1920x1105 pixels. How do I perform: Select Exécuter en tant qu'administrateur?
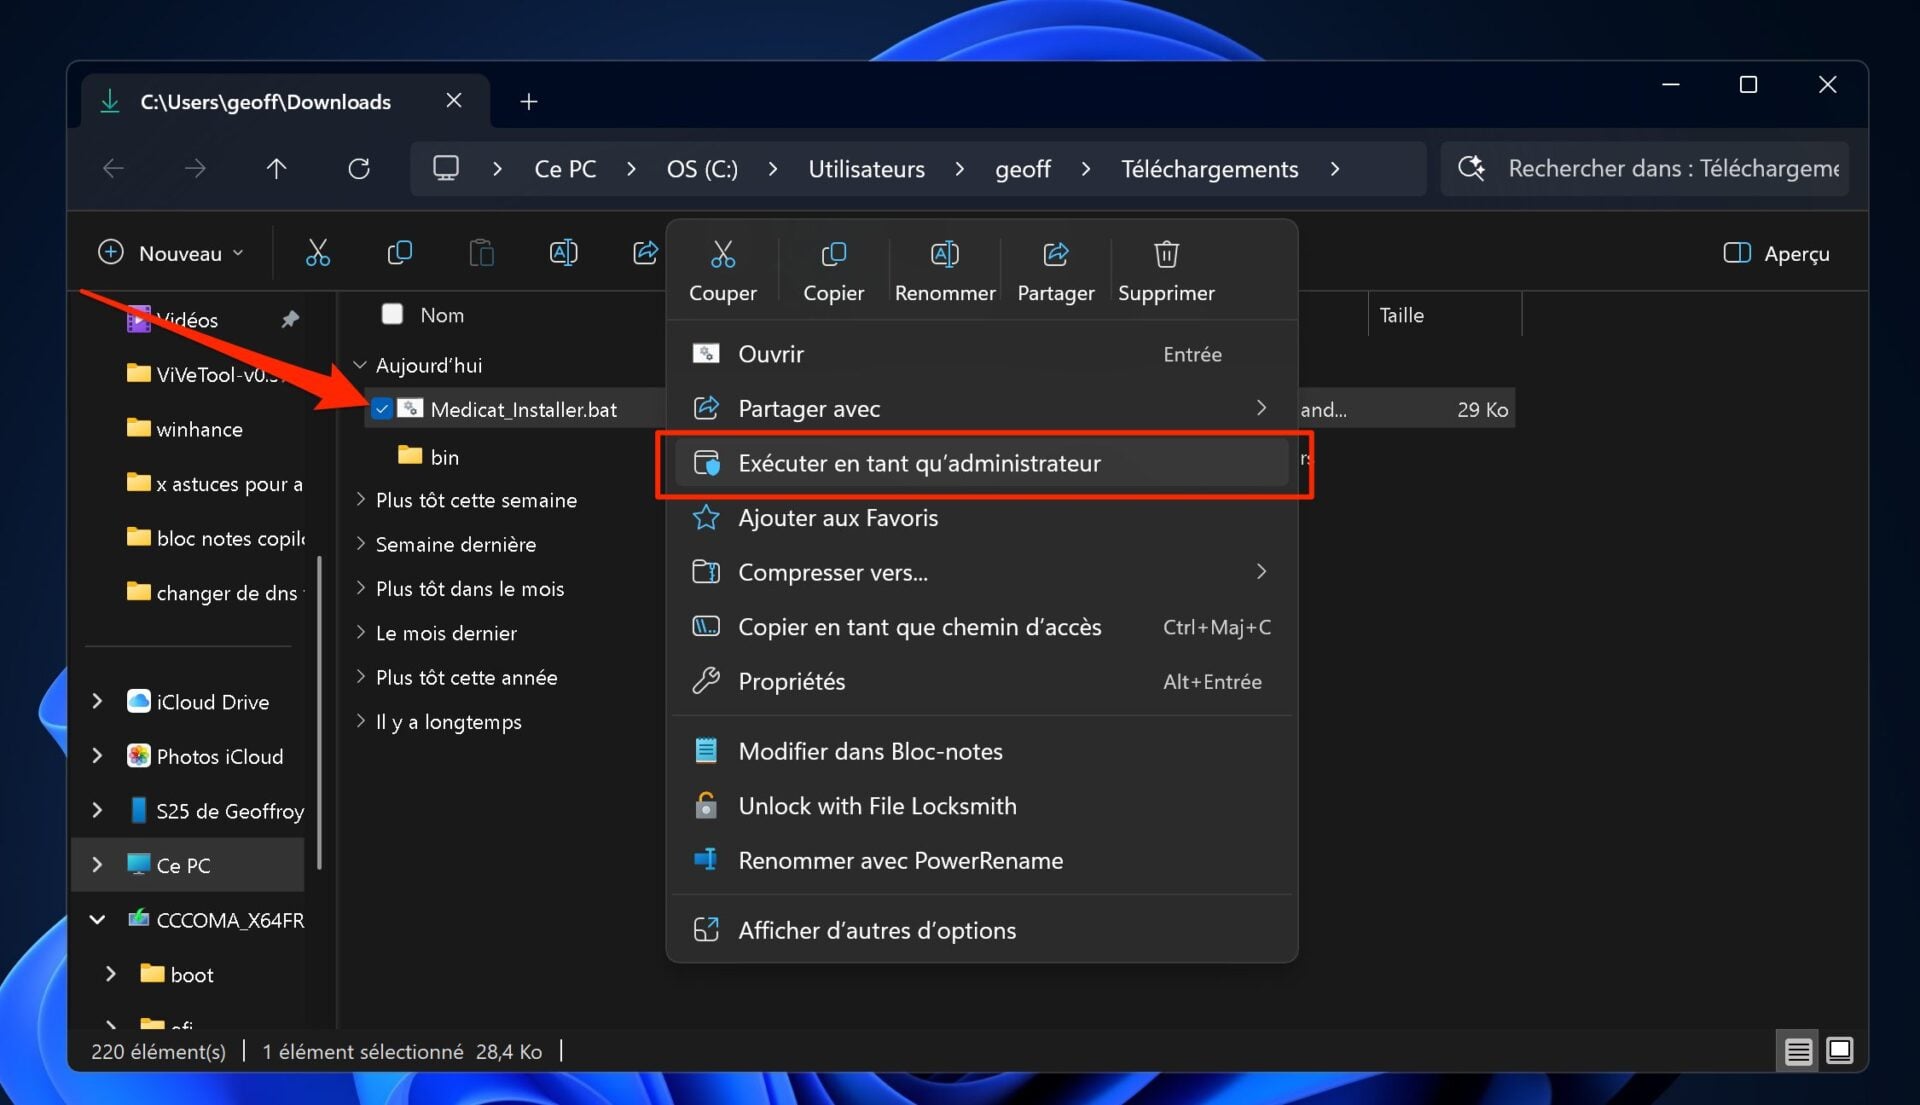[x=918, y=464]
